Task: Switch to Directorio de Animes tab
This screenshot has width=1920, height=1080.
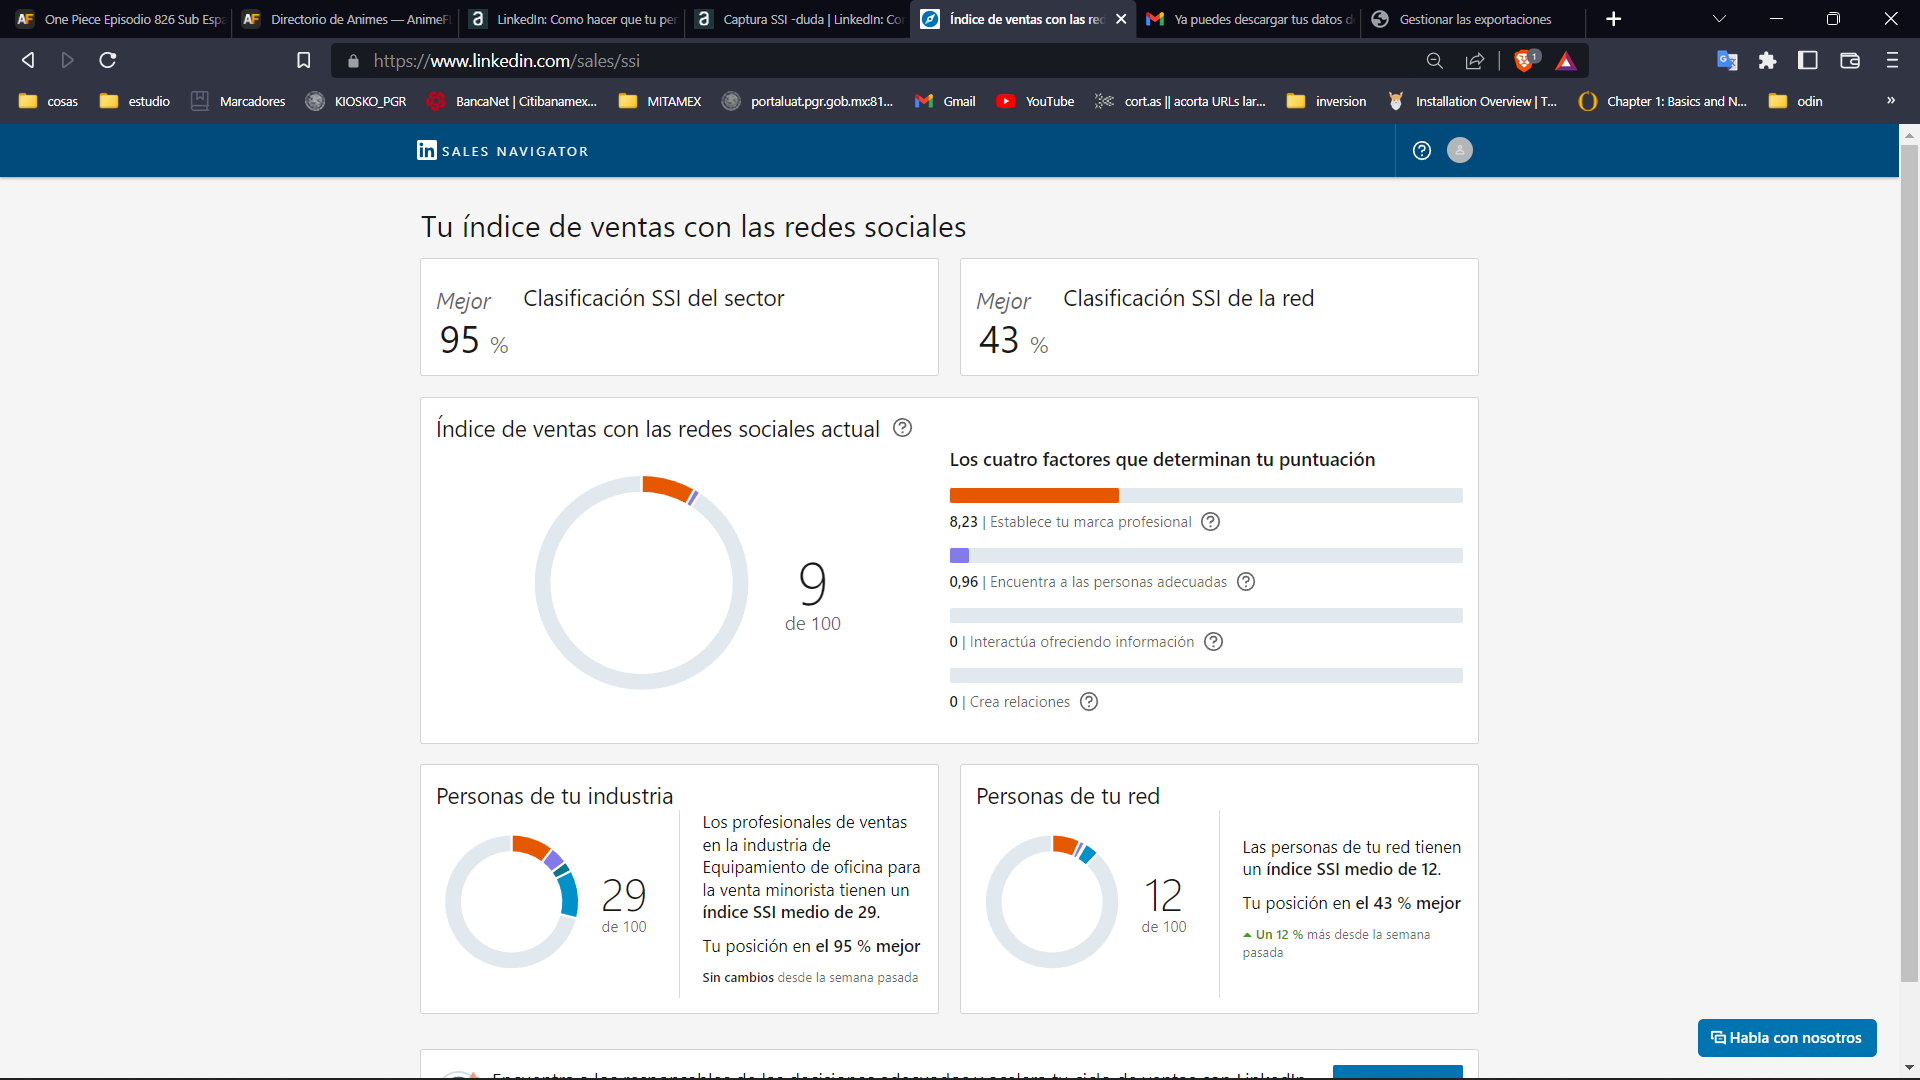Action: pyautogui.click(x=345, y=19)
